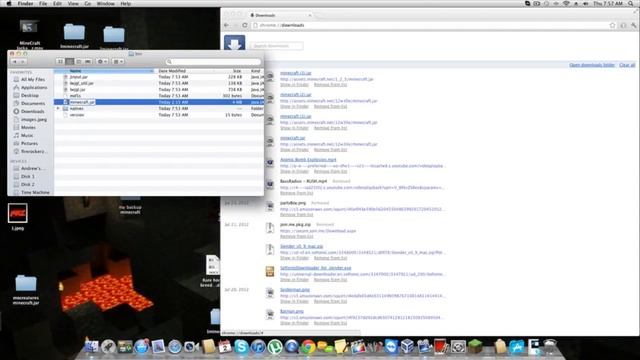
Task: Open the Finder menu in menu bar
Action: point(25,4)
